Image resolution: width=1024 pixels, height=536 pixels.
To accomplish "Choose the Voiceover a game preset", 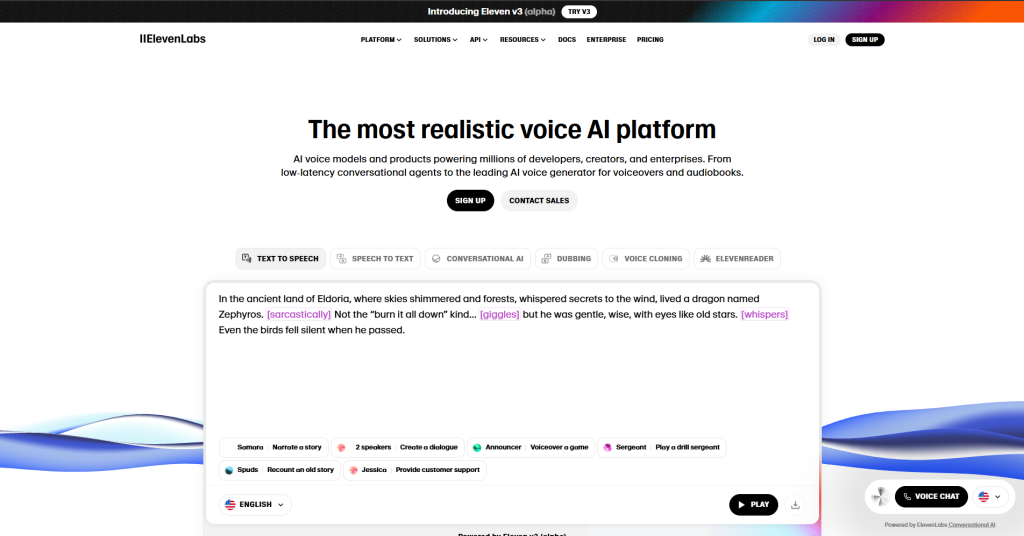I will (x=531, y=448).
